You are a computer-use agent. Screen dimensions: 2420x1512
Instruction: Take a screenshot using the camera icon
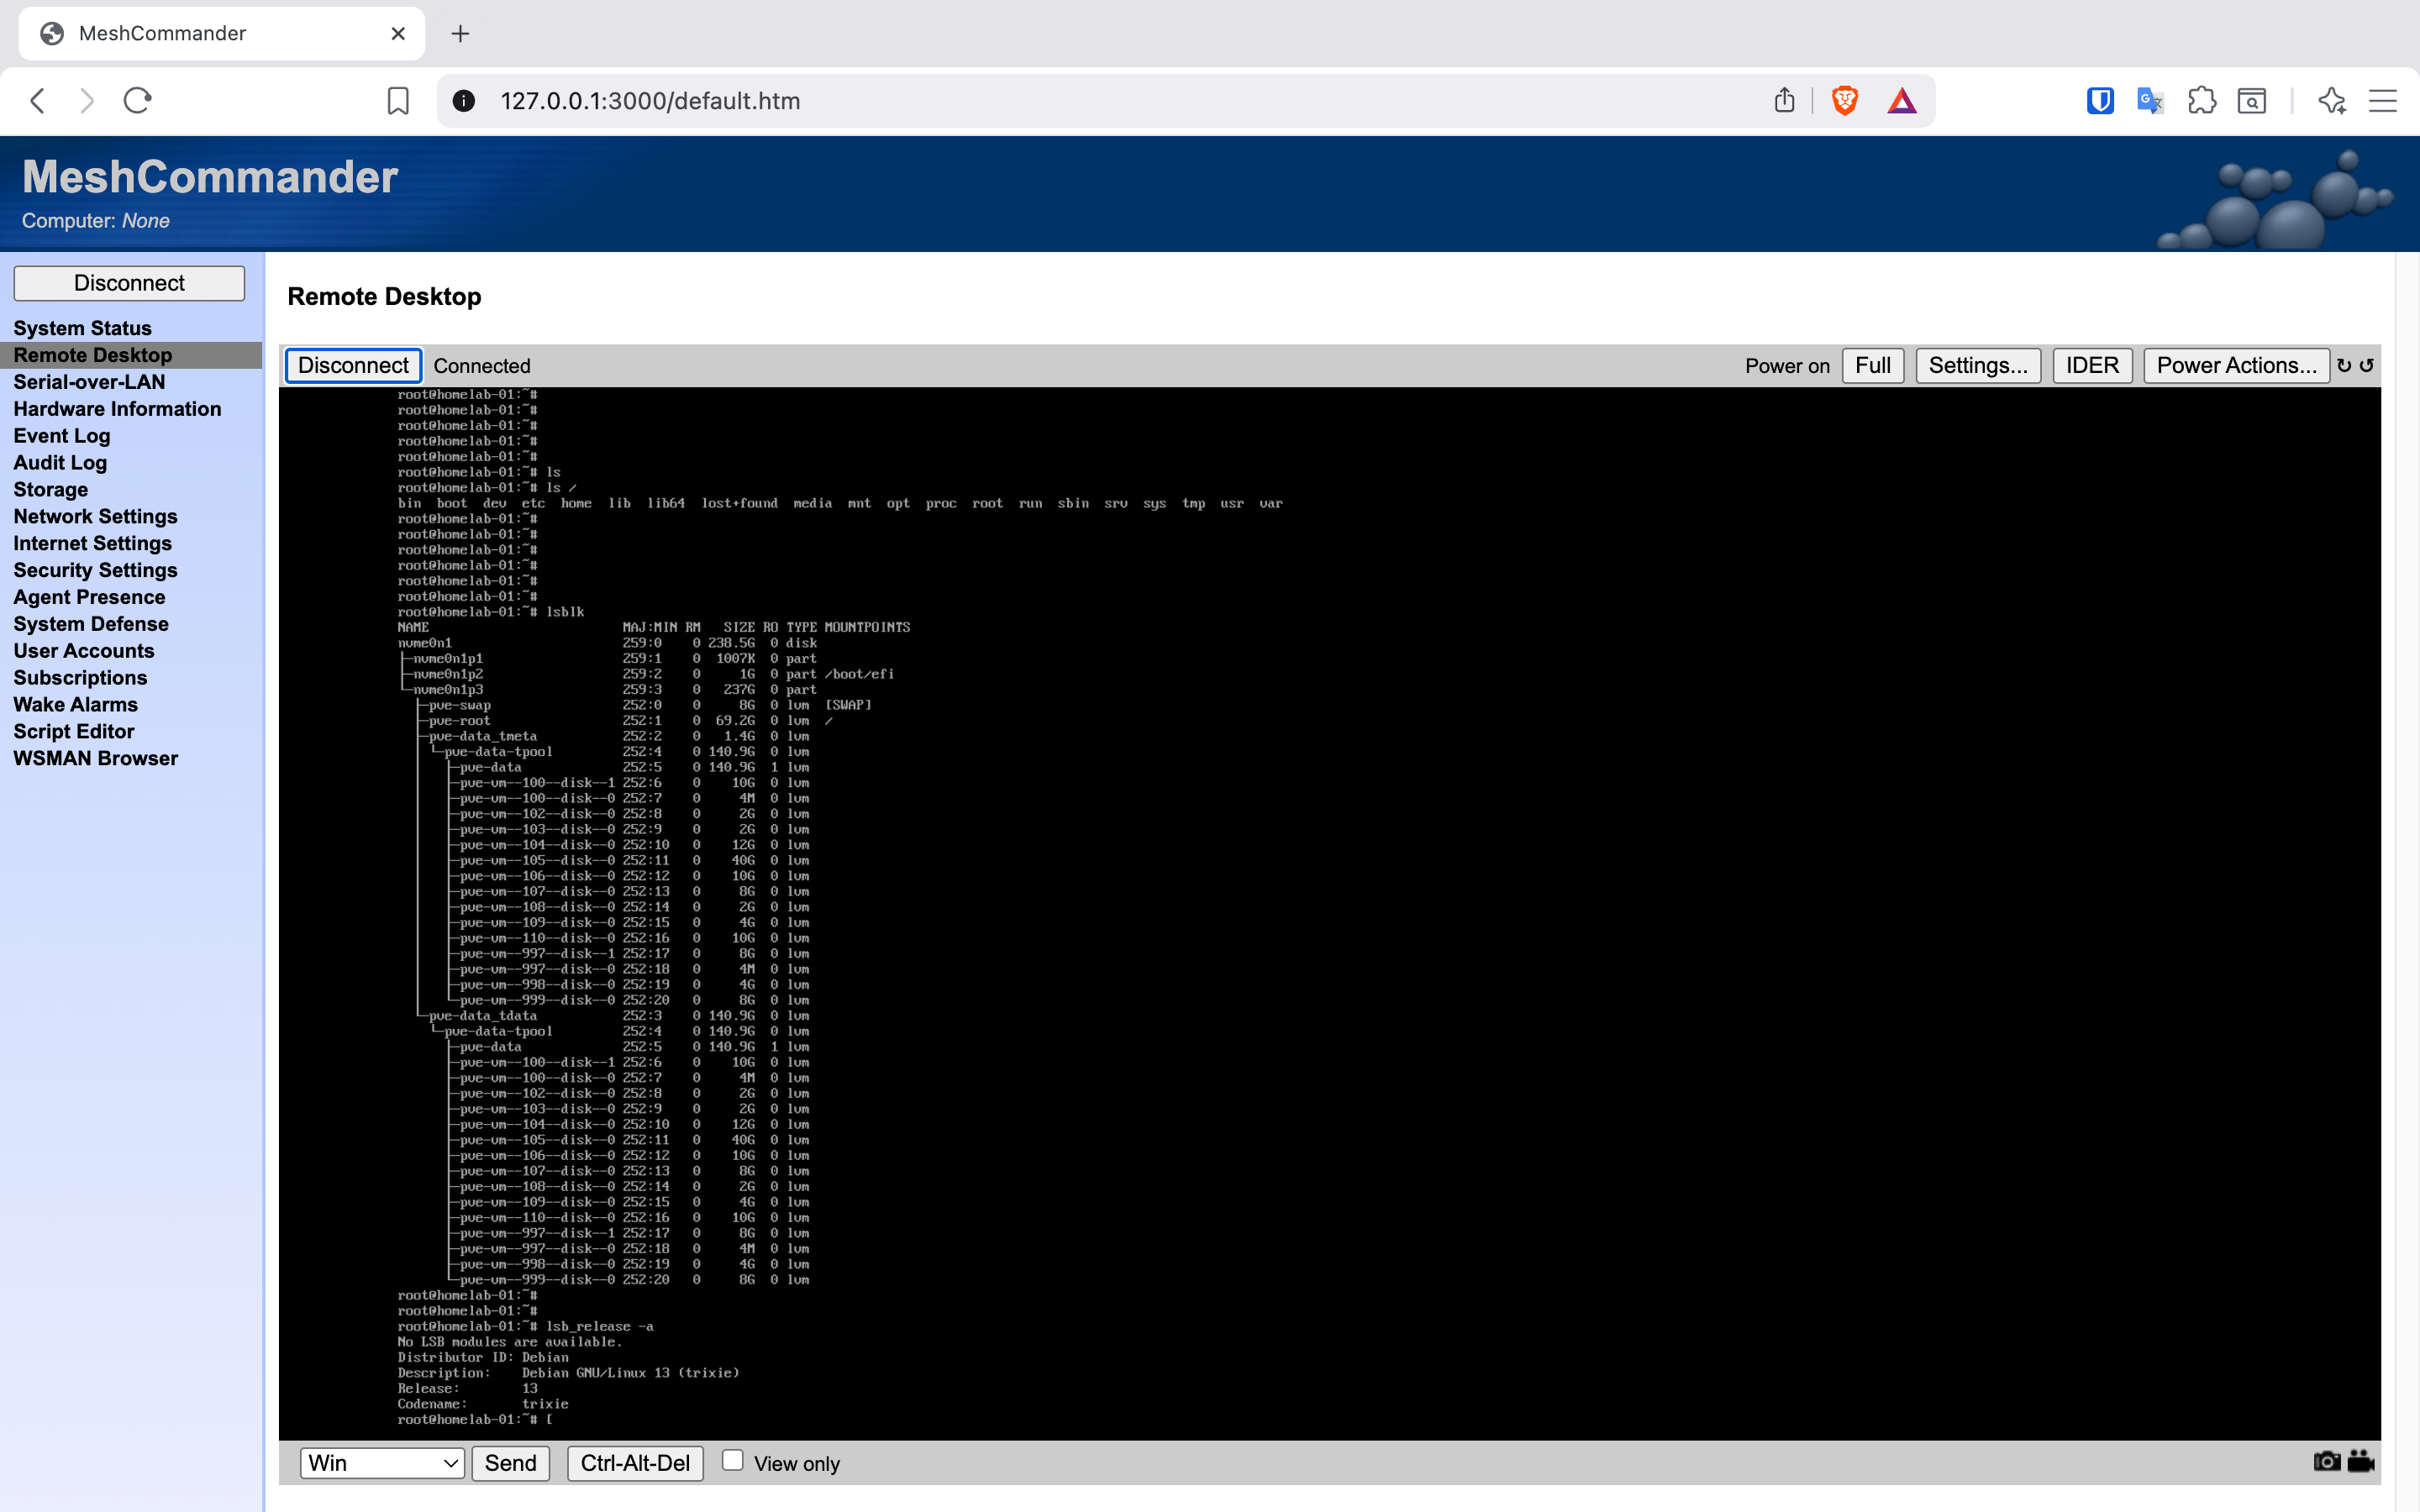tap(2327, 1462)
